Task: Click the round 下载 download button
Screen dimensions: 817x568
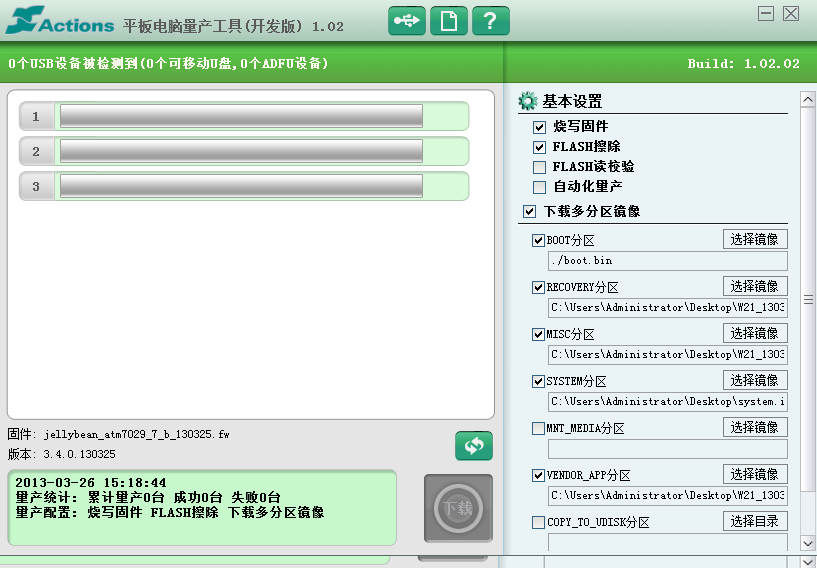Action: (x=459, y=508)
